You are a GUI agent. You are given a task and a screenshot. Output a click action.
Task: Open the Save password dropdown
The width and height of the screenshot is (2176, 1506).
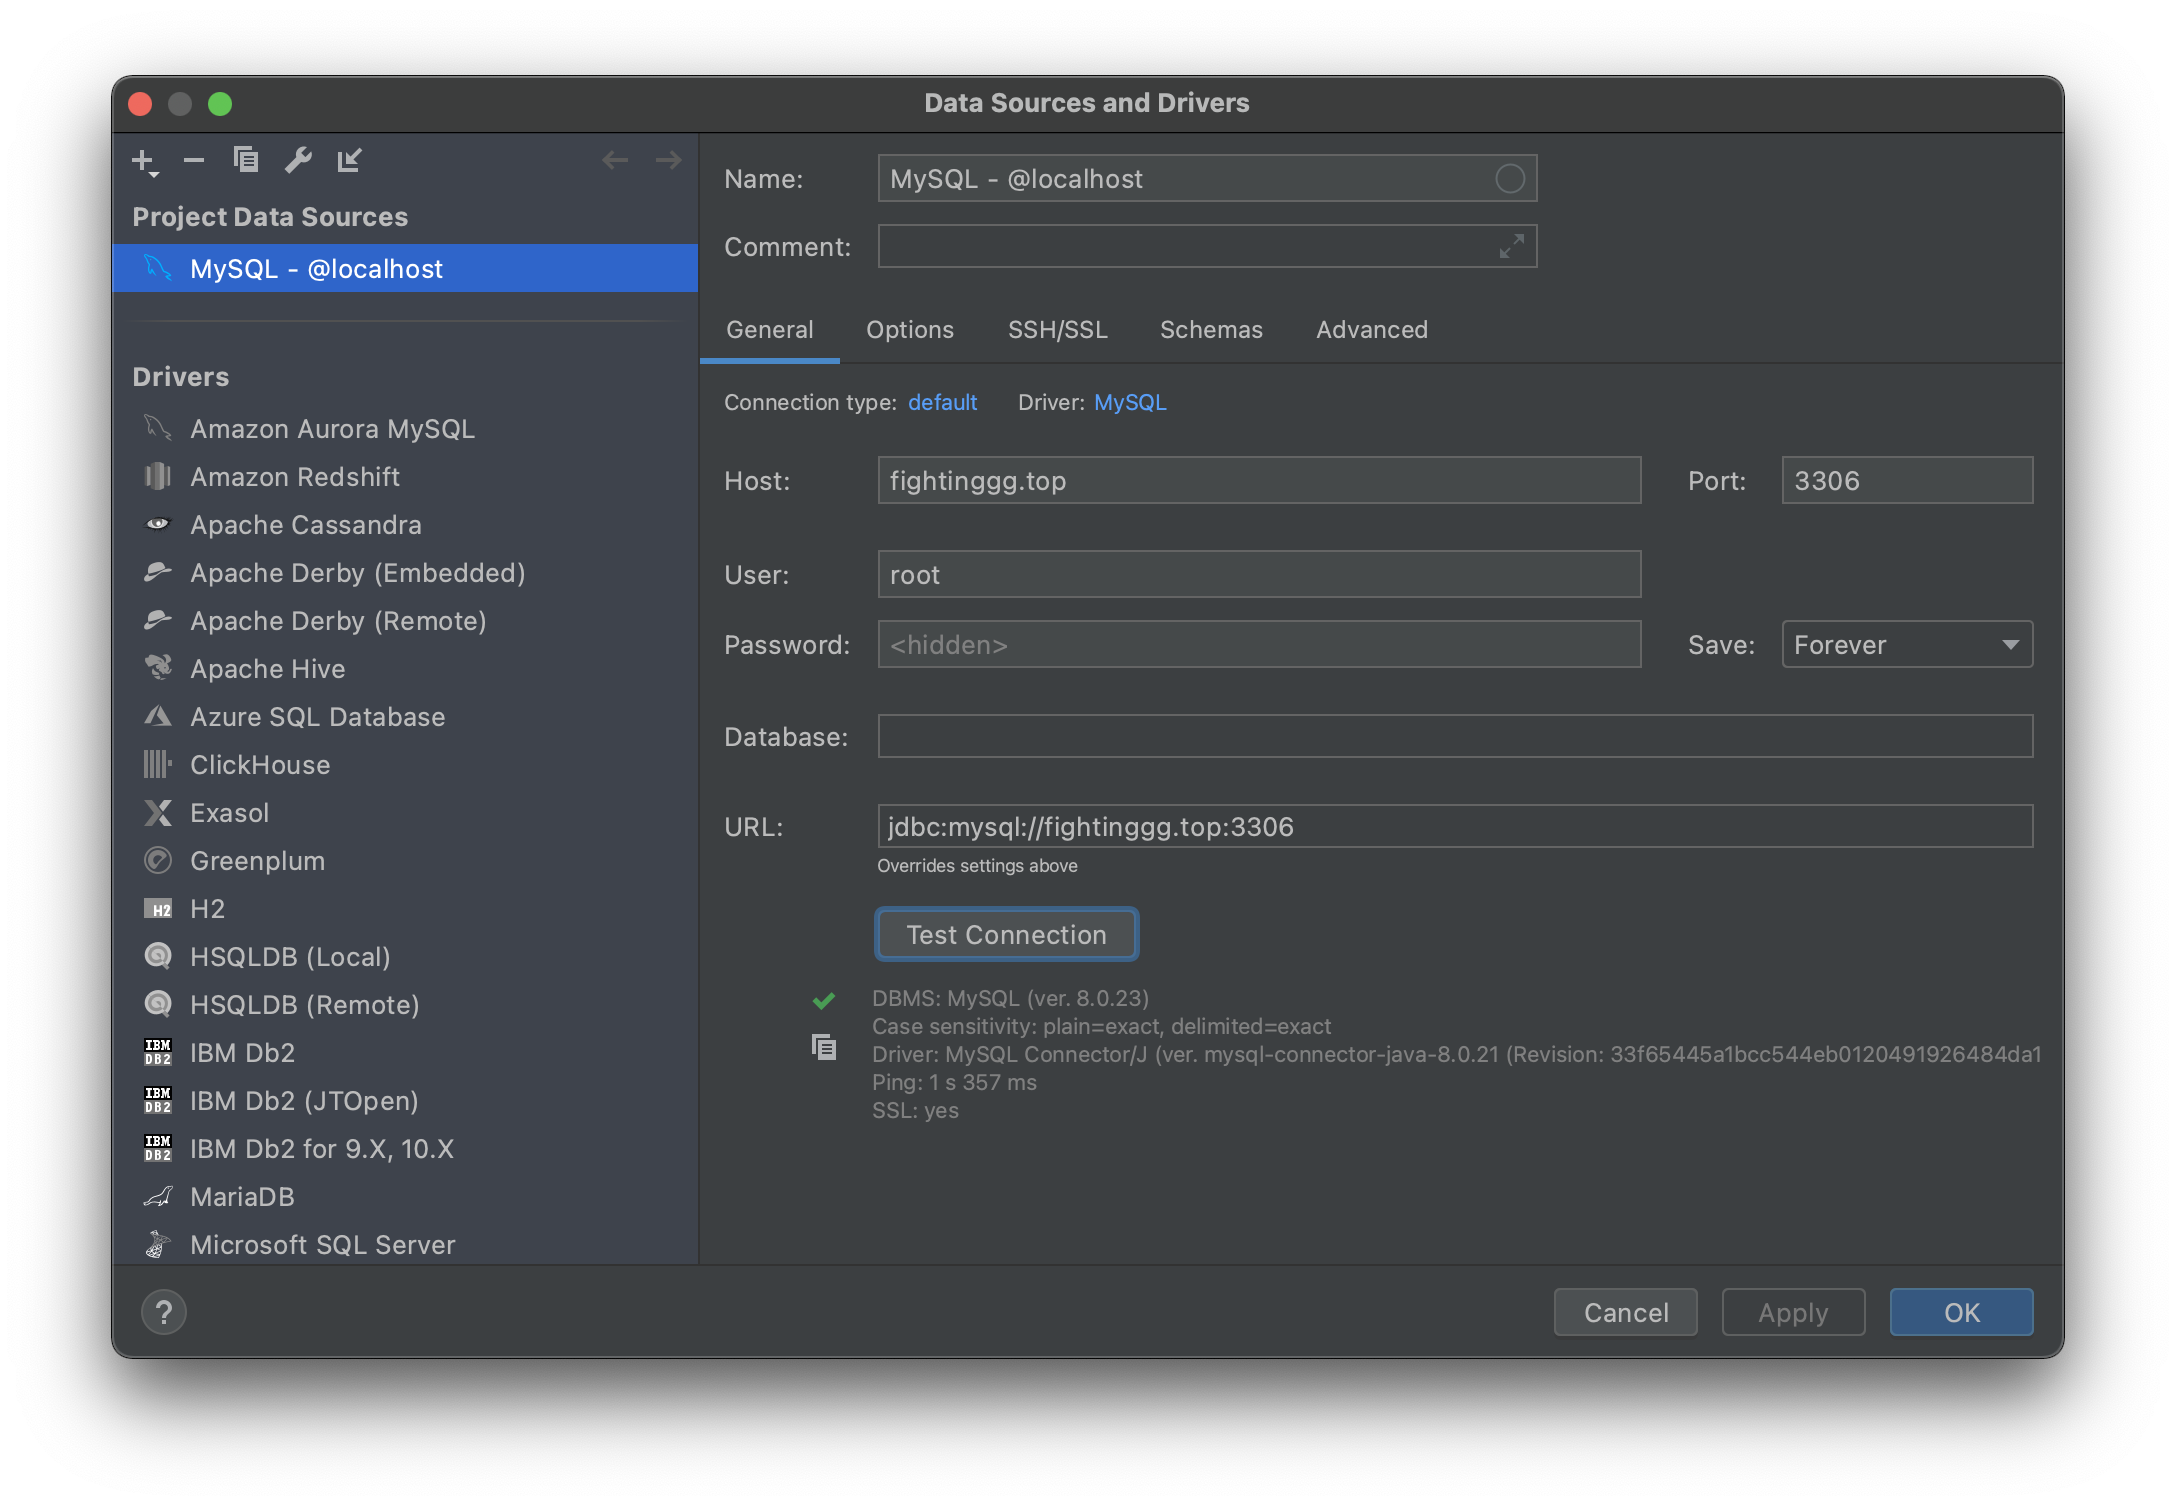pyautogui.click(x=1906, y=645)
